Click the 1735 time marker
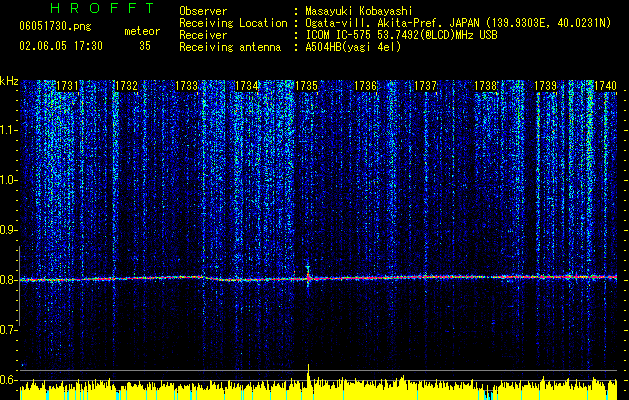 click(306, 86)
